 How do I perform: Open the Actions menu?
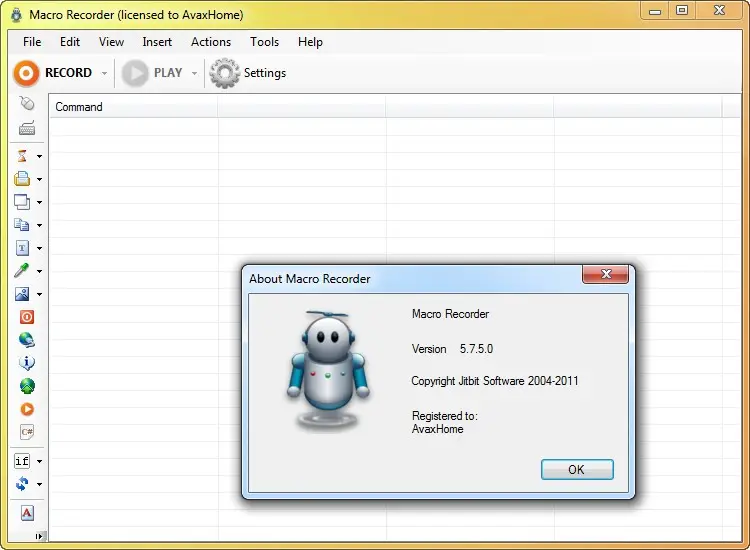point(211,42)
